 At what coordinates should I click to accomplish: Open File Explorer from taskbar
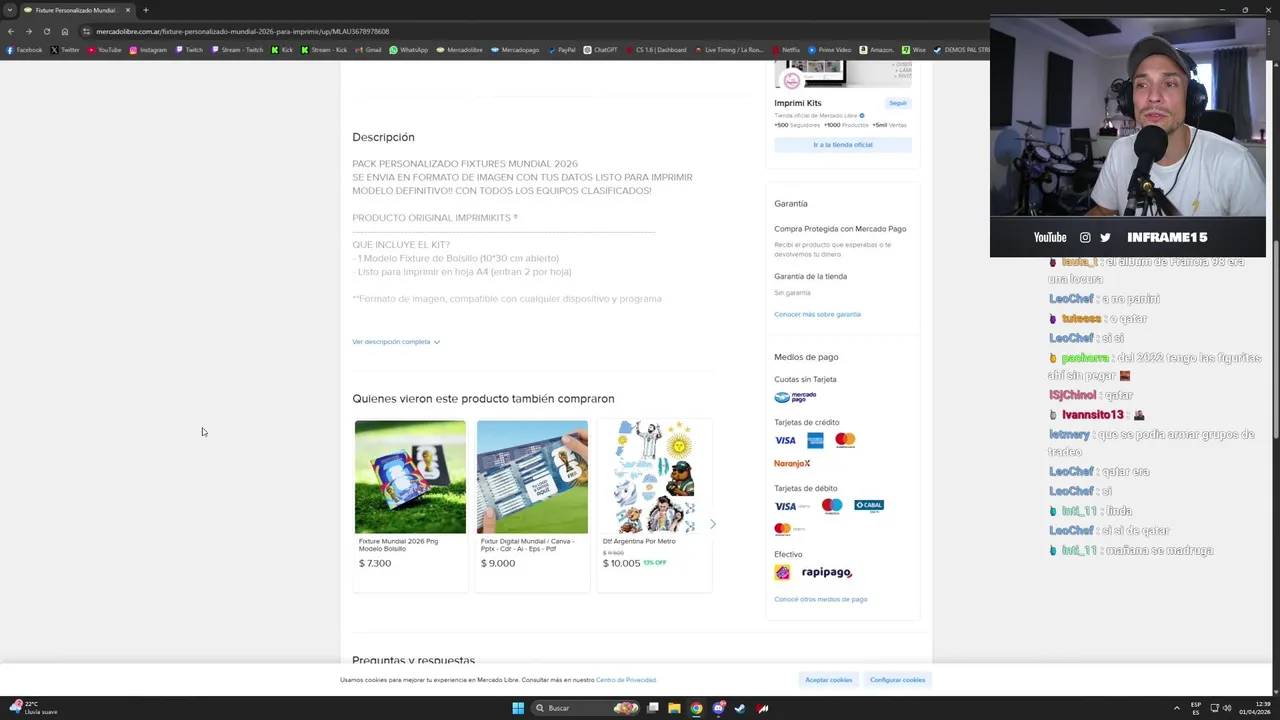tap(674, 708)
